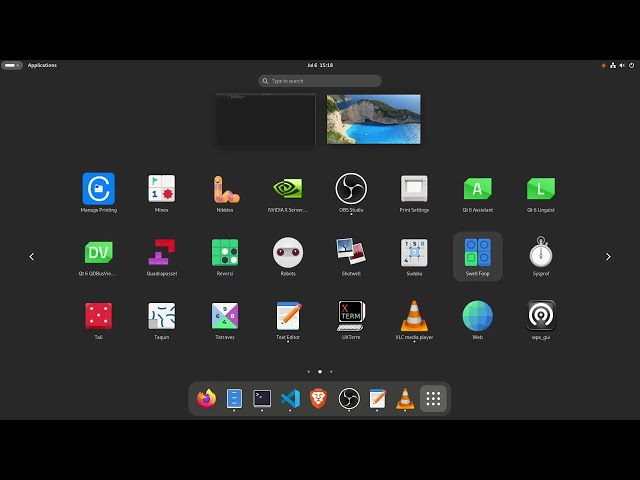This screenshot has height=480, width=640.
Task: Launch UXTerm terminal
Action: (x=351, y=320)
